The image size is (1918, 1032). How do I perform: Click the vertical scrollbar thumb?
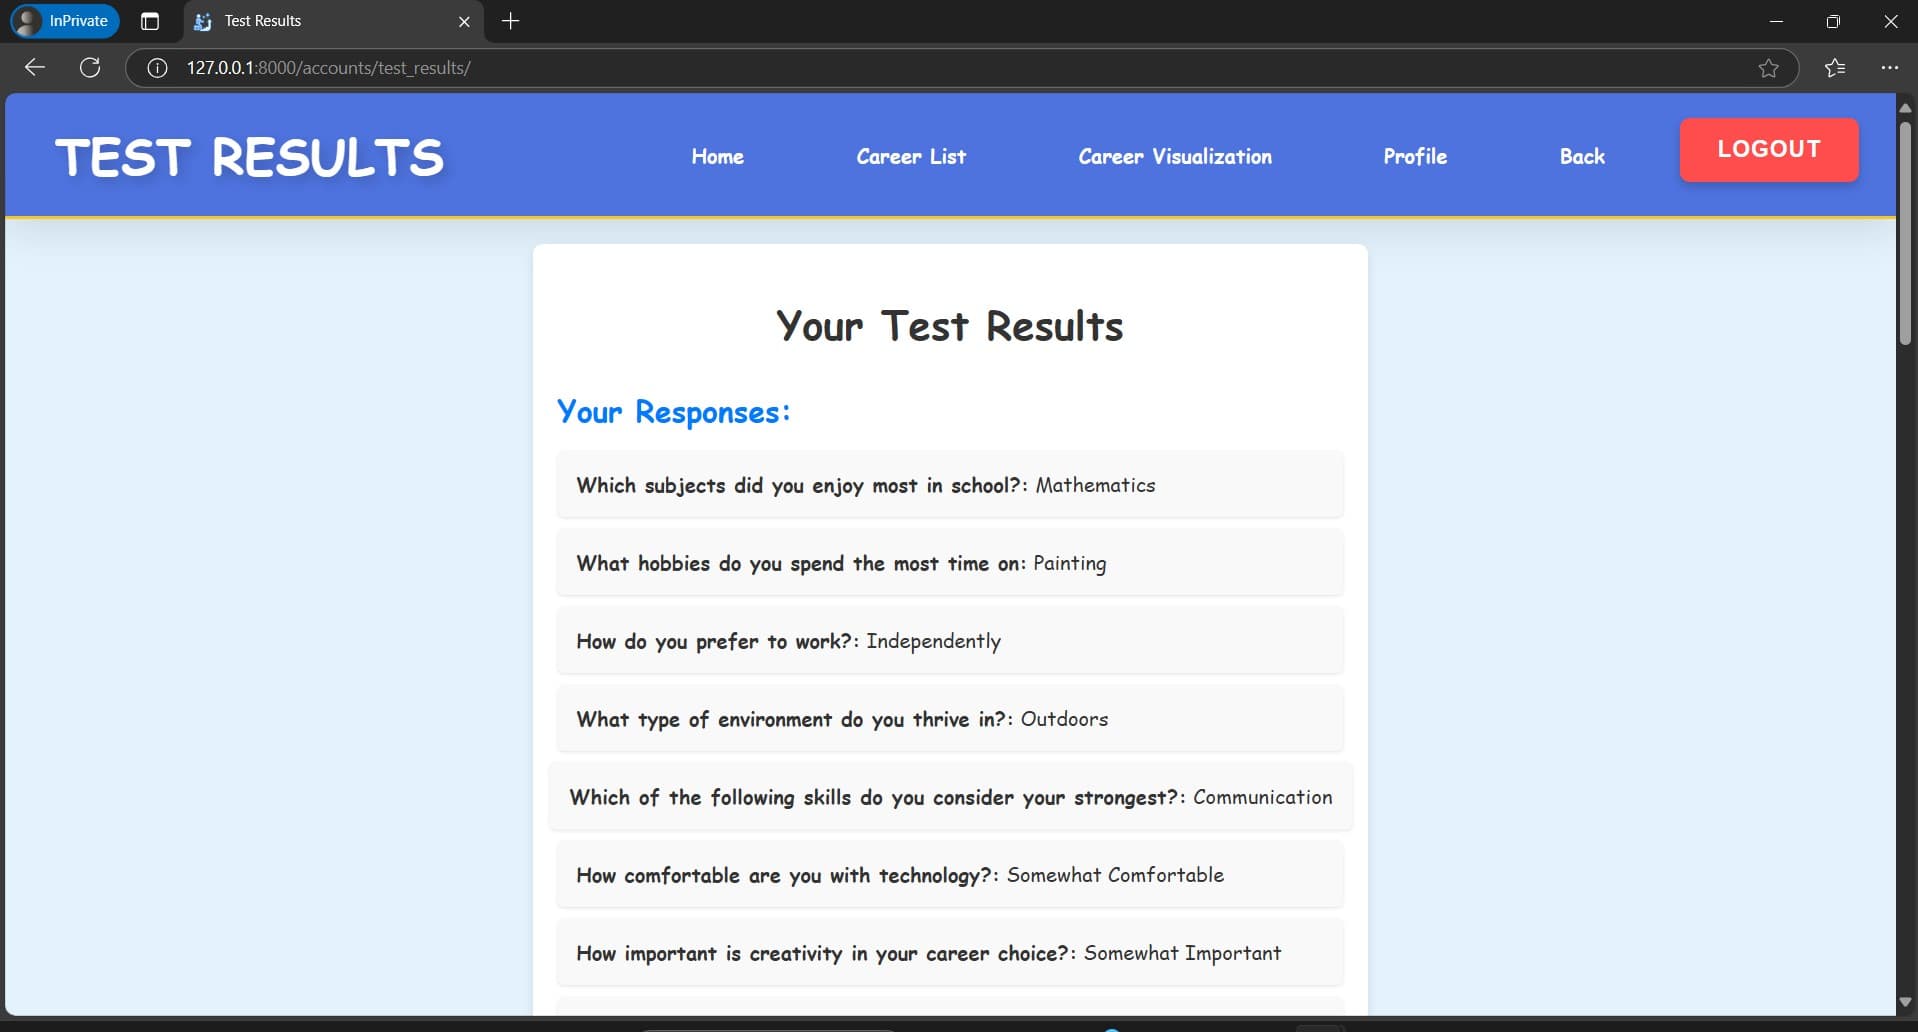click(1905, 233)
